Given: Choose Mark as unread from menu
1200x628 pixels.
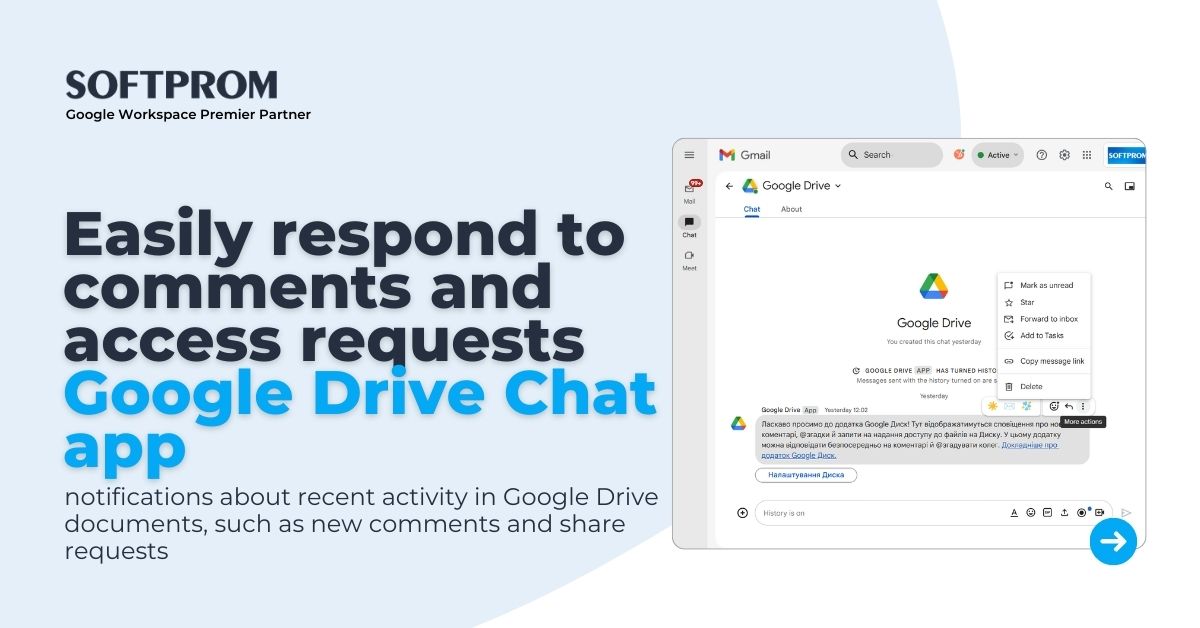Looking at the screenshot, I should [1044, 285].
